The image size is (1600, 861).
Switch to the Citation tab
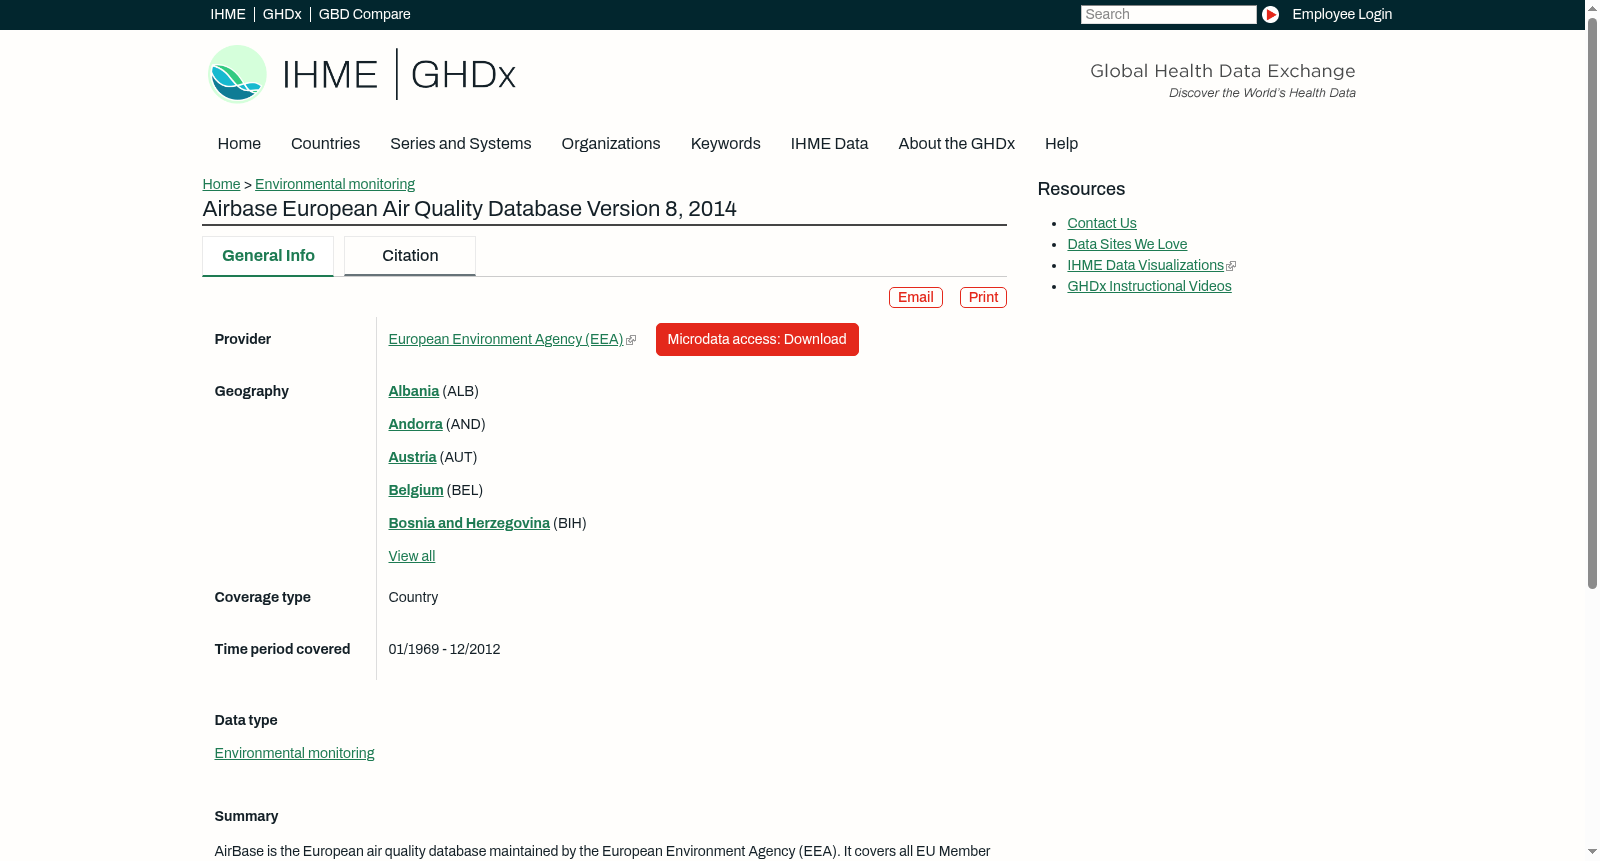pyautogui.click(x=410, y=256)
